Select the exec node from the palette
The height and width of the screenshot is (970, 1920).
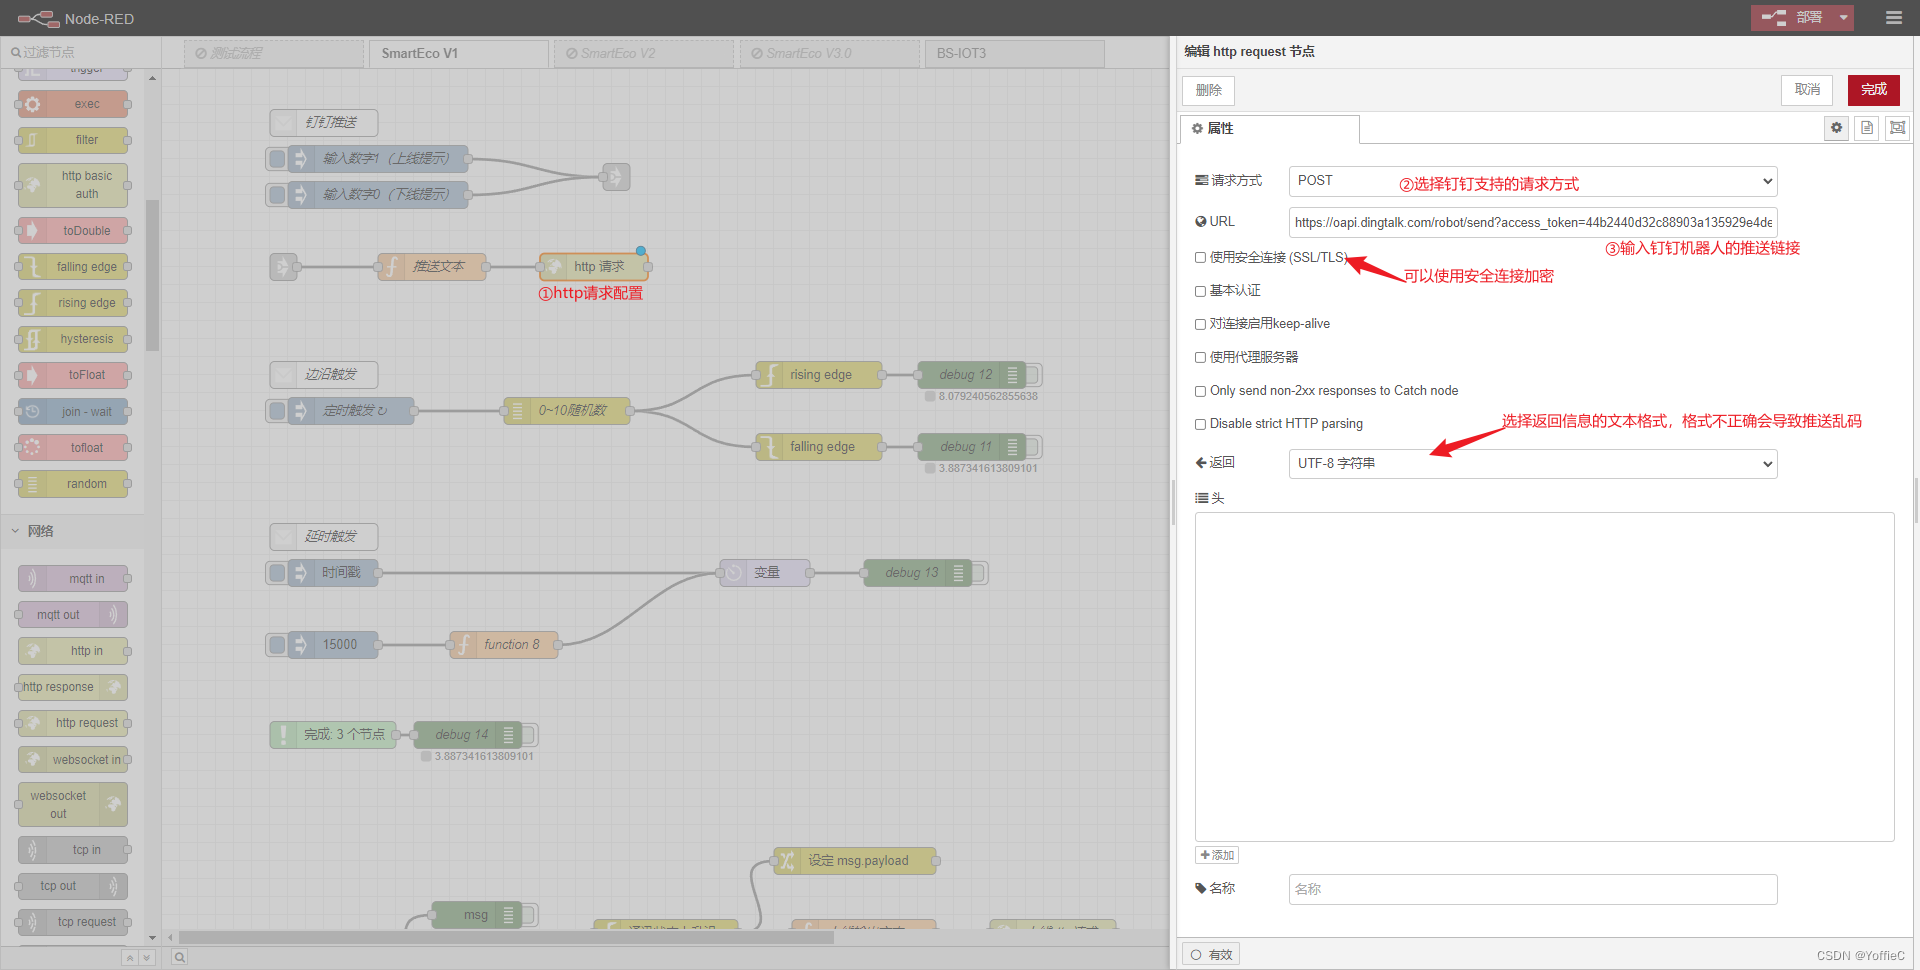[72, 103]
